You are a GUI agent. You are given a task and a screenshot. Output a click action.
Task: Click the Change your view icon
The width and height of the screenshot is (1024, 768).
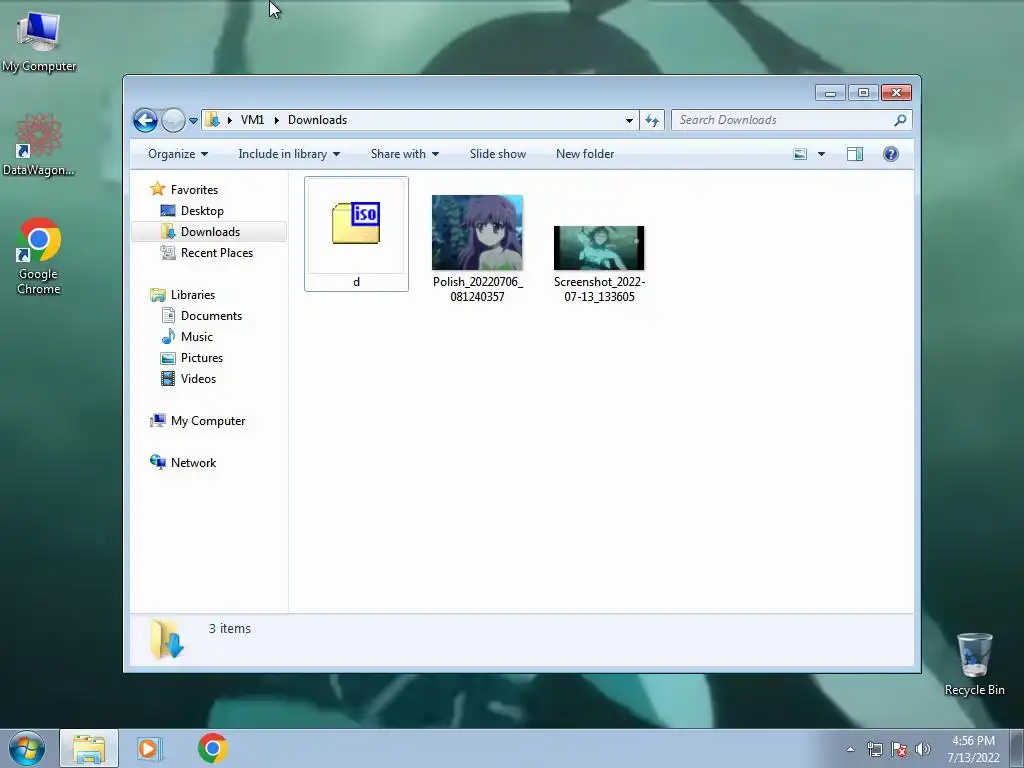(800, 154)
